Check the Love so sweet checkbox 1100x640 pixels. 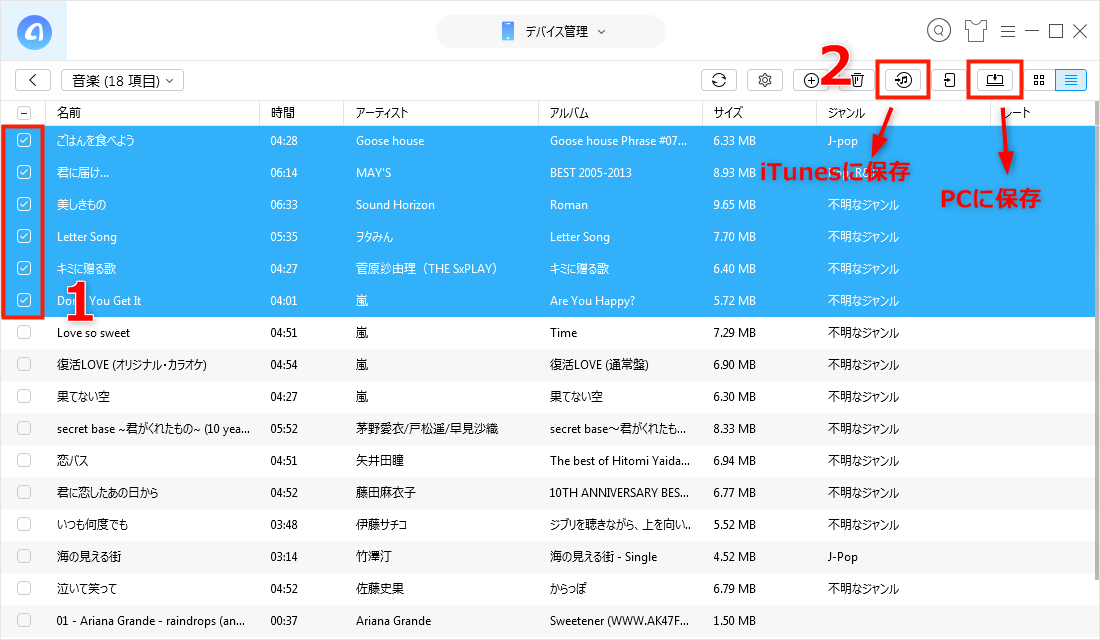[x=24, y=332]
